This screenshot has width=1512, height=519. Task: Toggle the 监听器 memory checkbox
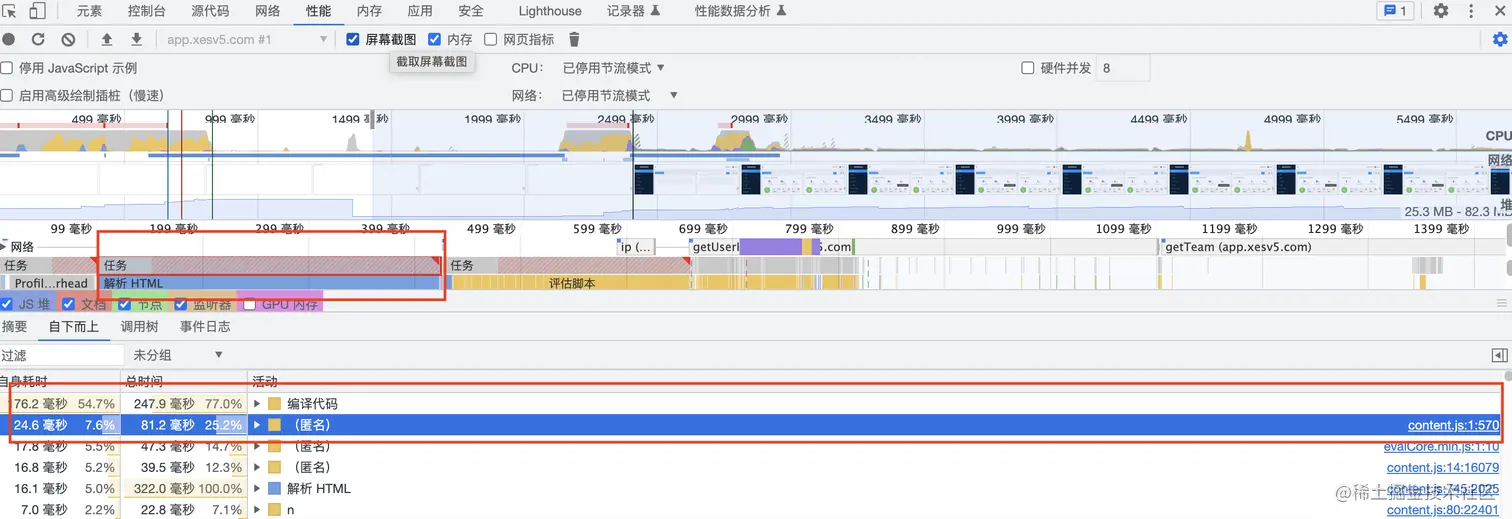pyautogui.click(x=181, y=304)
